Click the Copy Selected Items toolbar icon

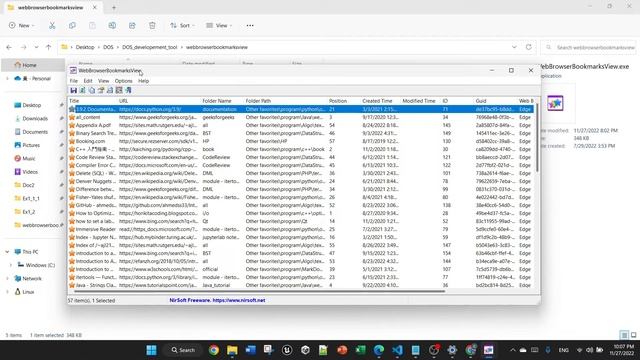point(92,90)
